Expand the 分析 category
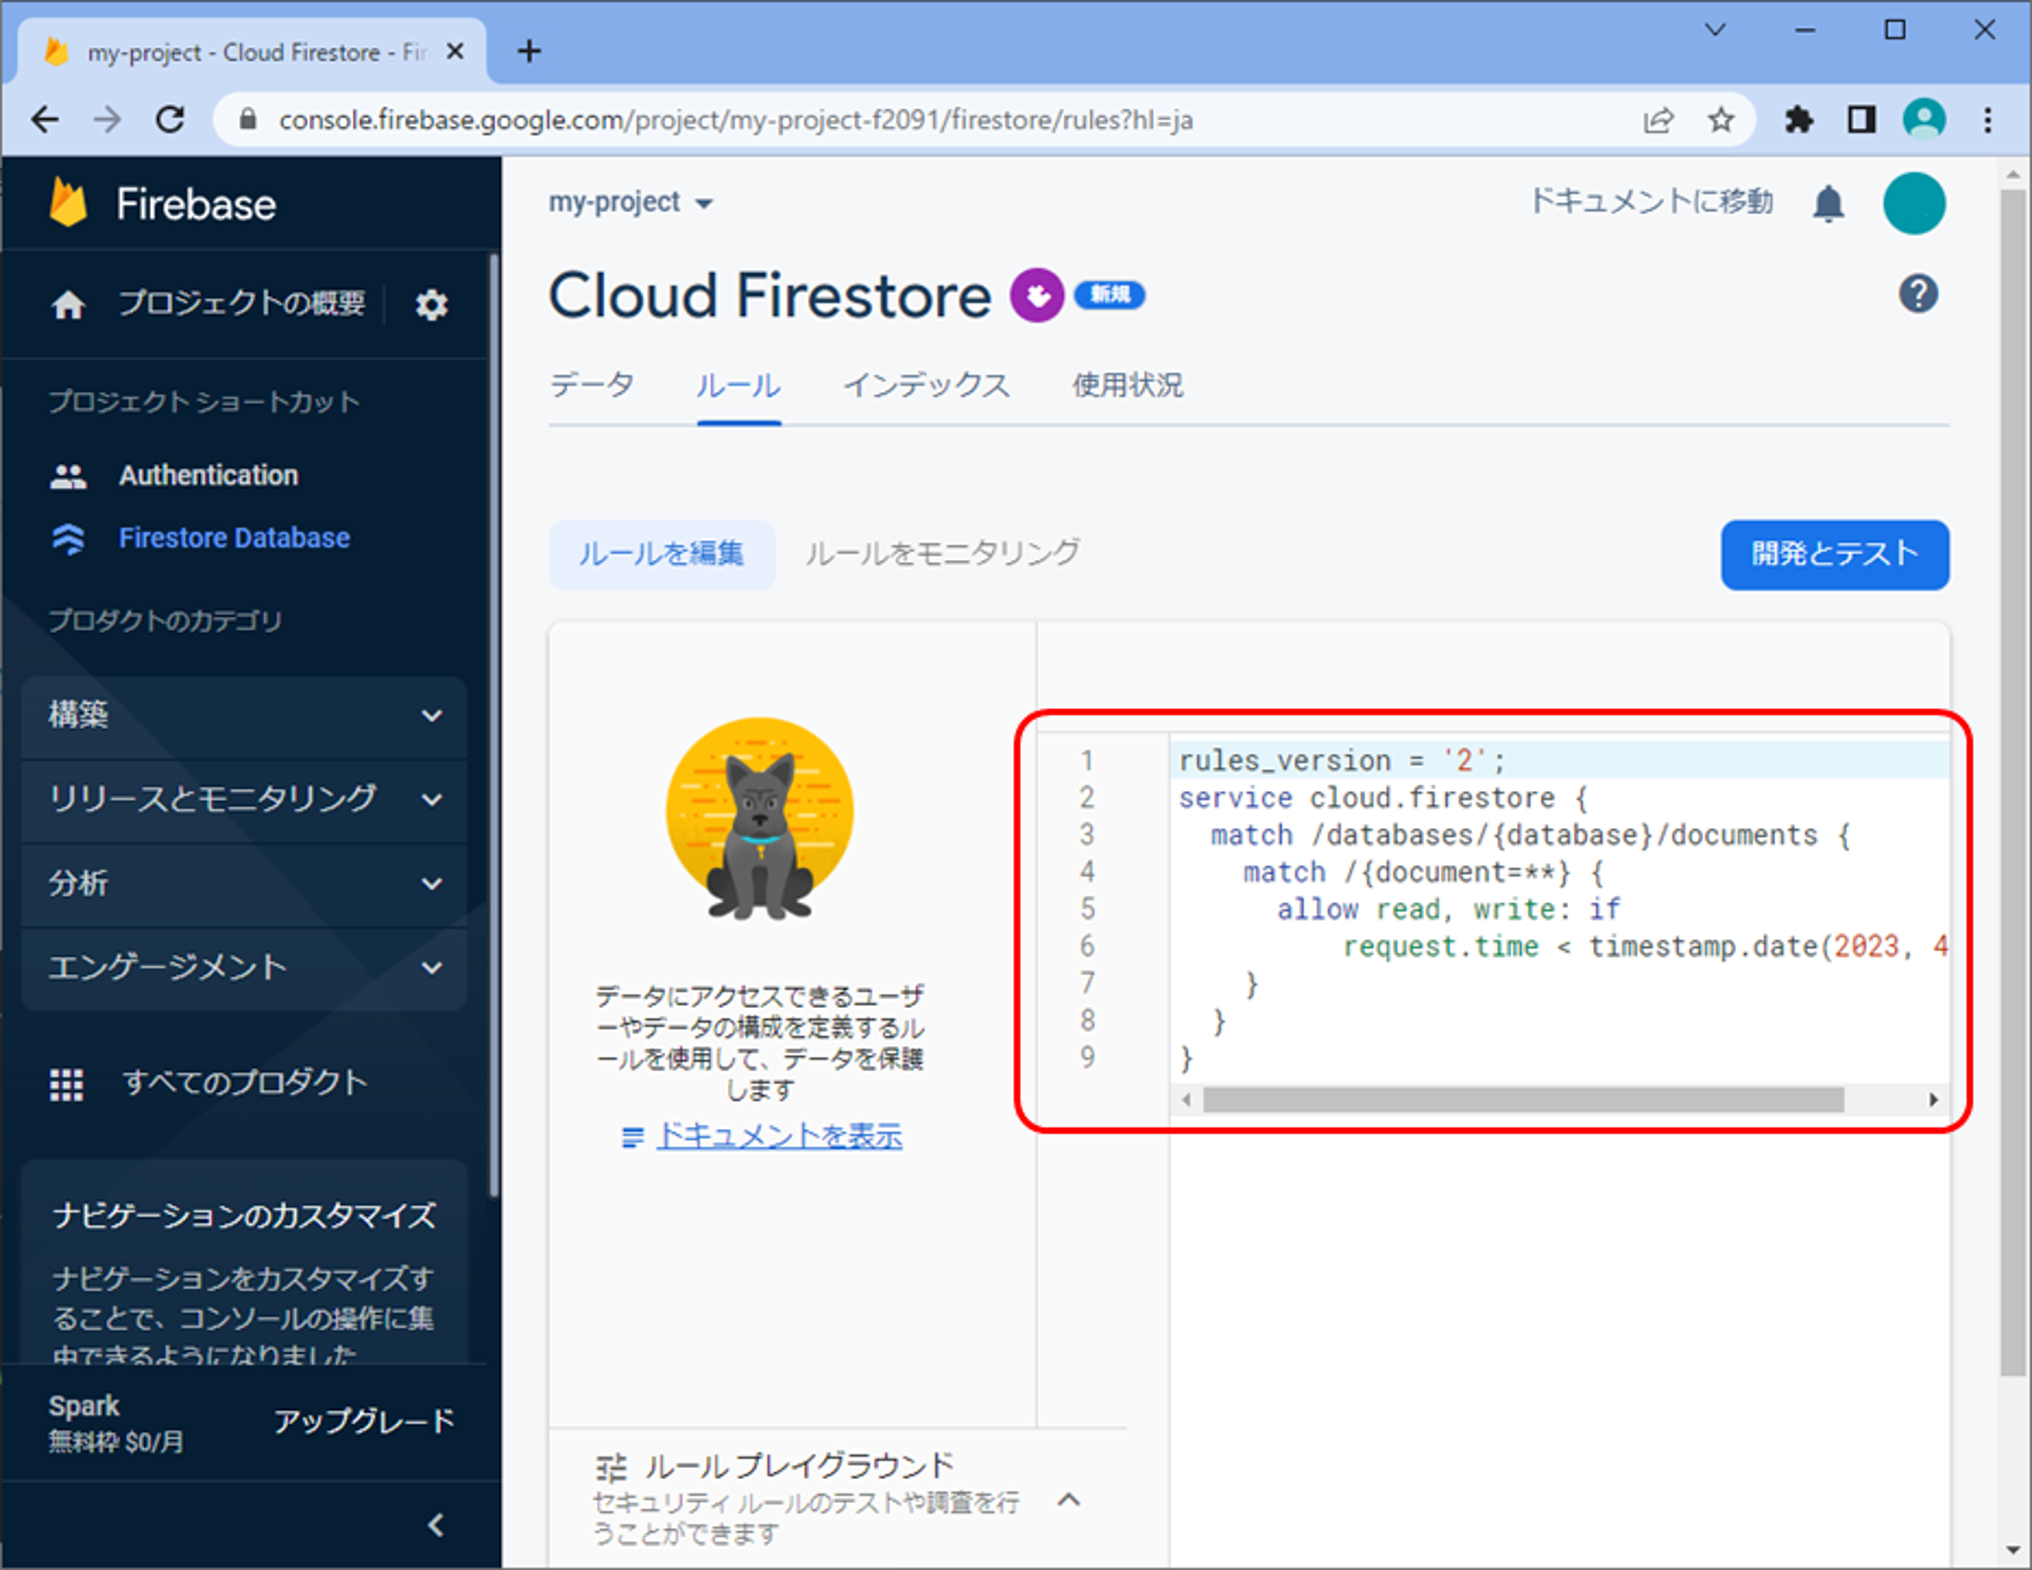Viewport: 2032px width, 1570px height. pos(244,884)
